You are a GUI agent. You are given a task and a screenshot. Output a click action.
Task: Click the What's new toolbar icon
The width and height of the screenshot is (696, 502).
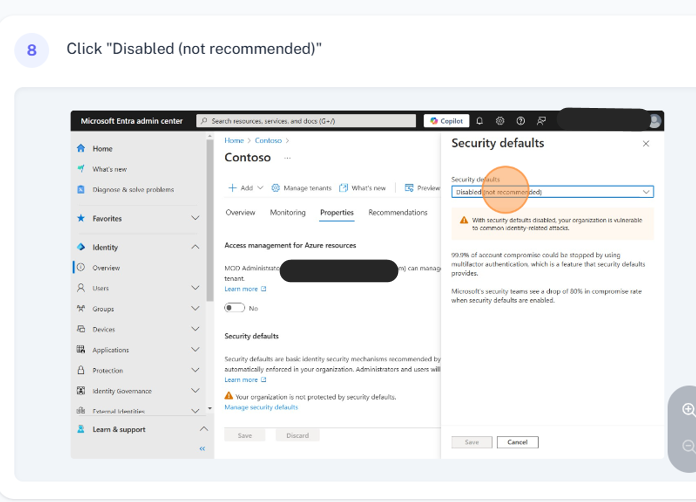click(x=343, y=188)
